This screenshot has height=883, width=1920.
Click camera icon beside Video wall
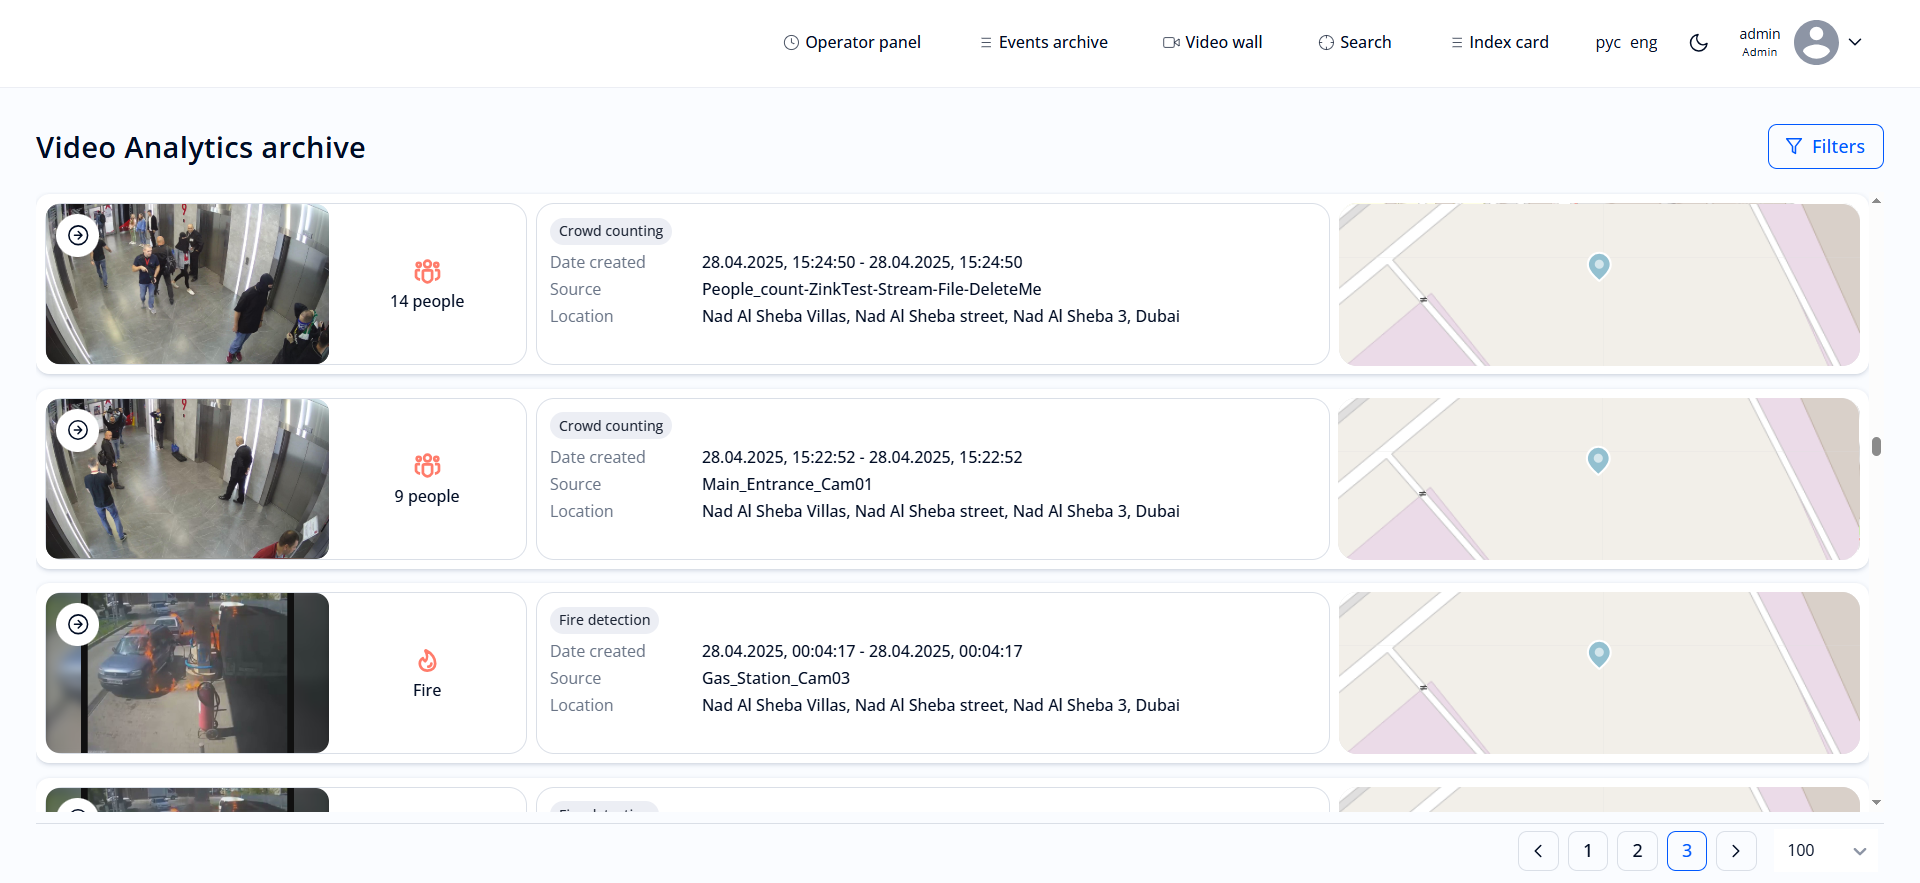coord(1171,42)
